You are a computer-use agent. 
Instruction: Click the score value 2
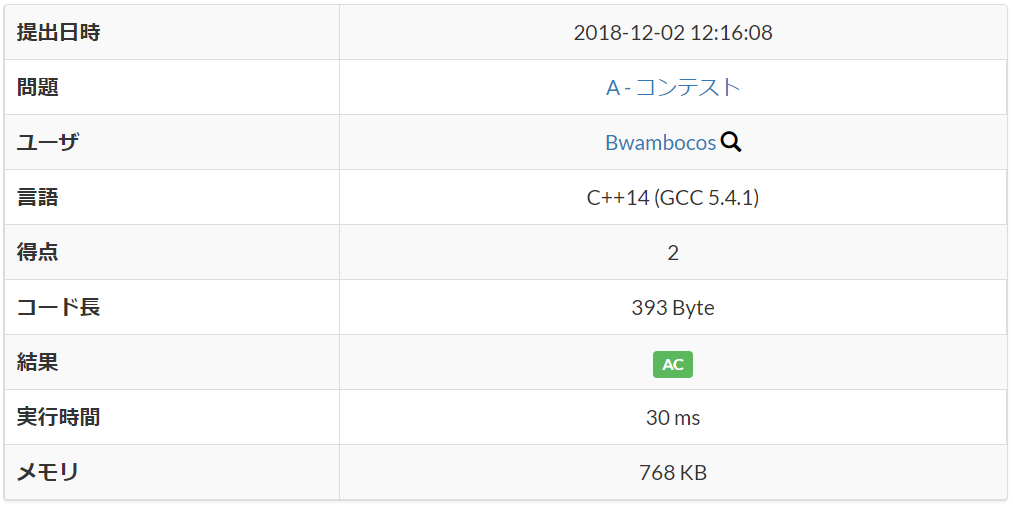[x=672, y=252]
